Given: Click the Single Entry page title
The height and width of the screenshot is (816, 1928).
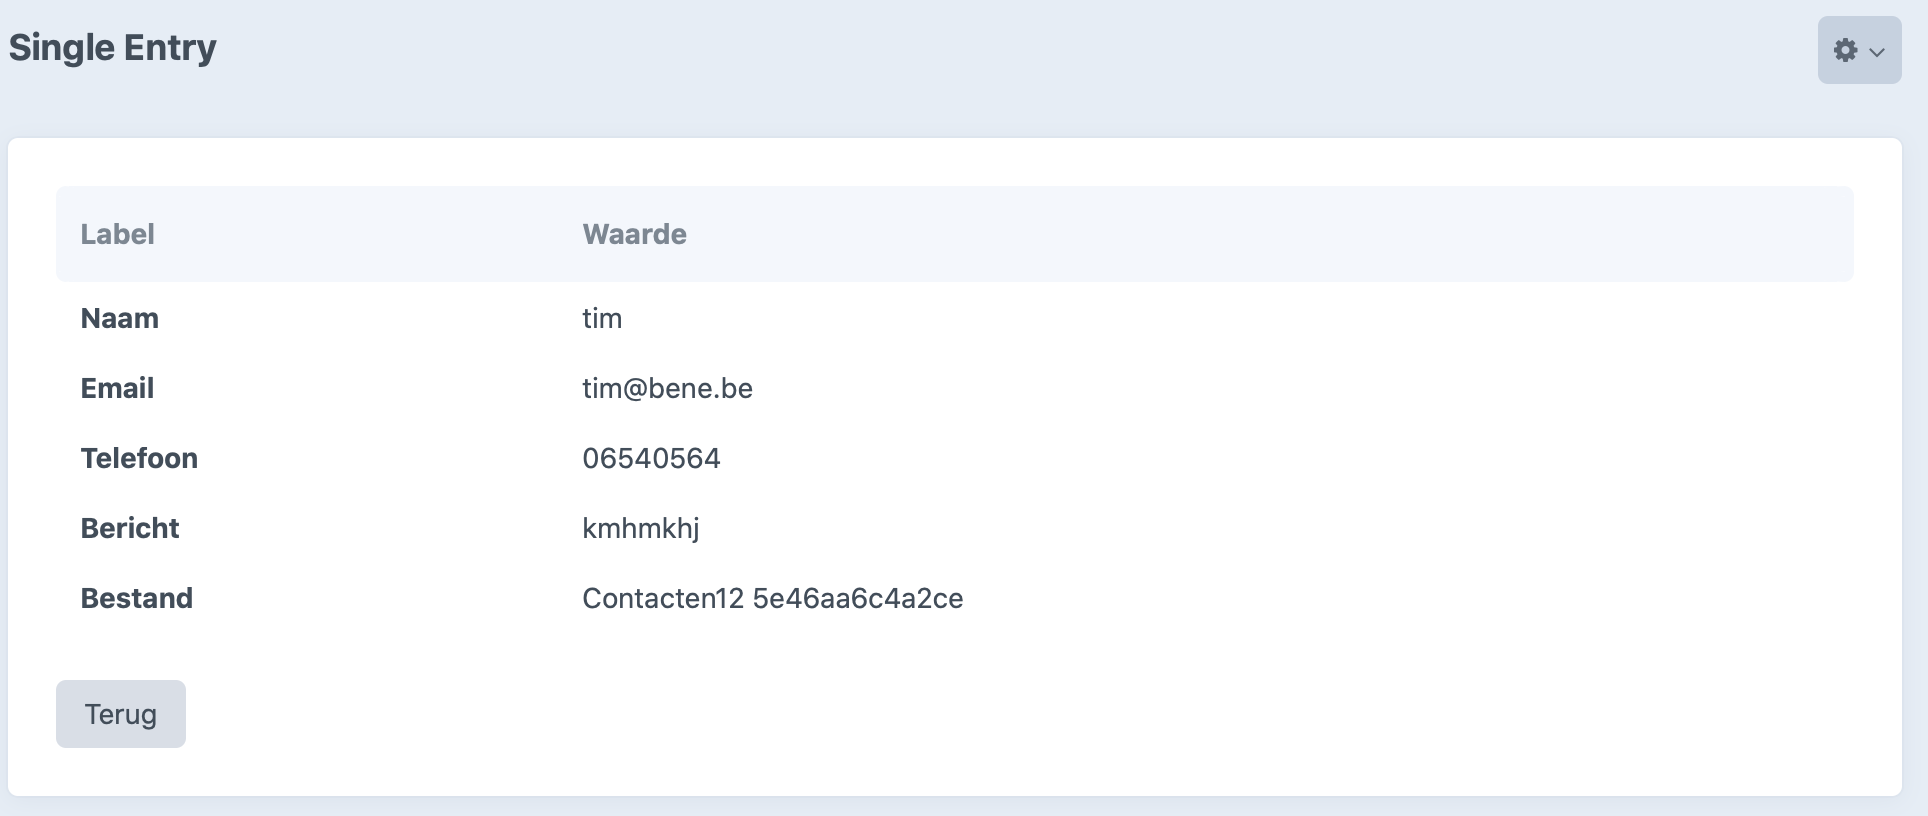Looking at the screenshot, I should [x=112, y=48].
